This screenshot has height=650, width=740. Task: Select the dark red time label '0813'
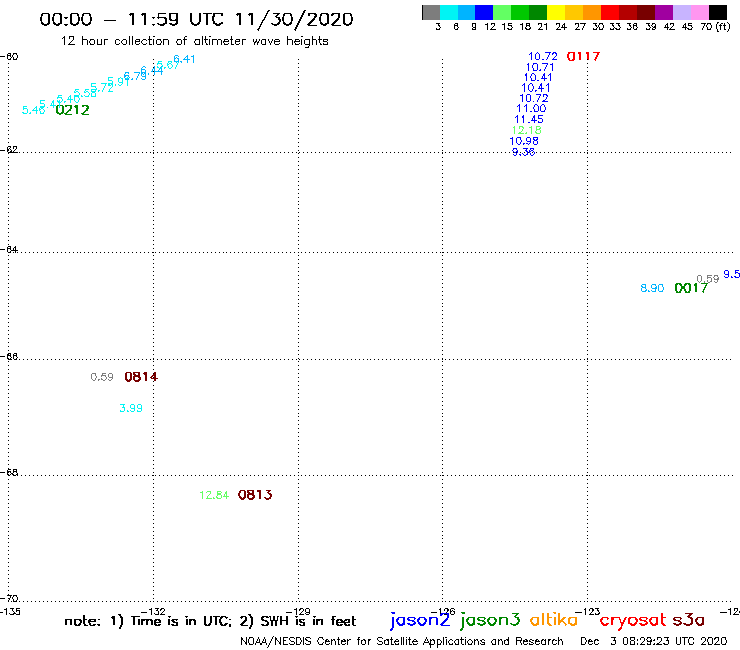[255, 495]
